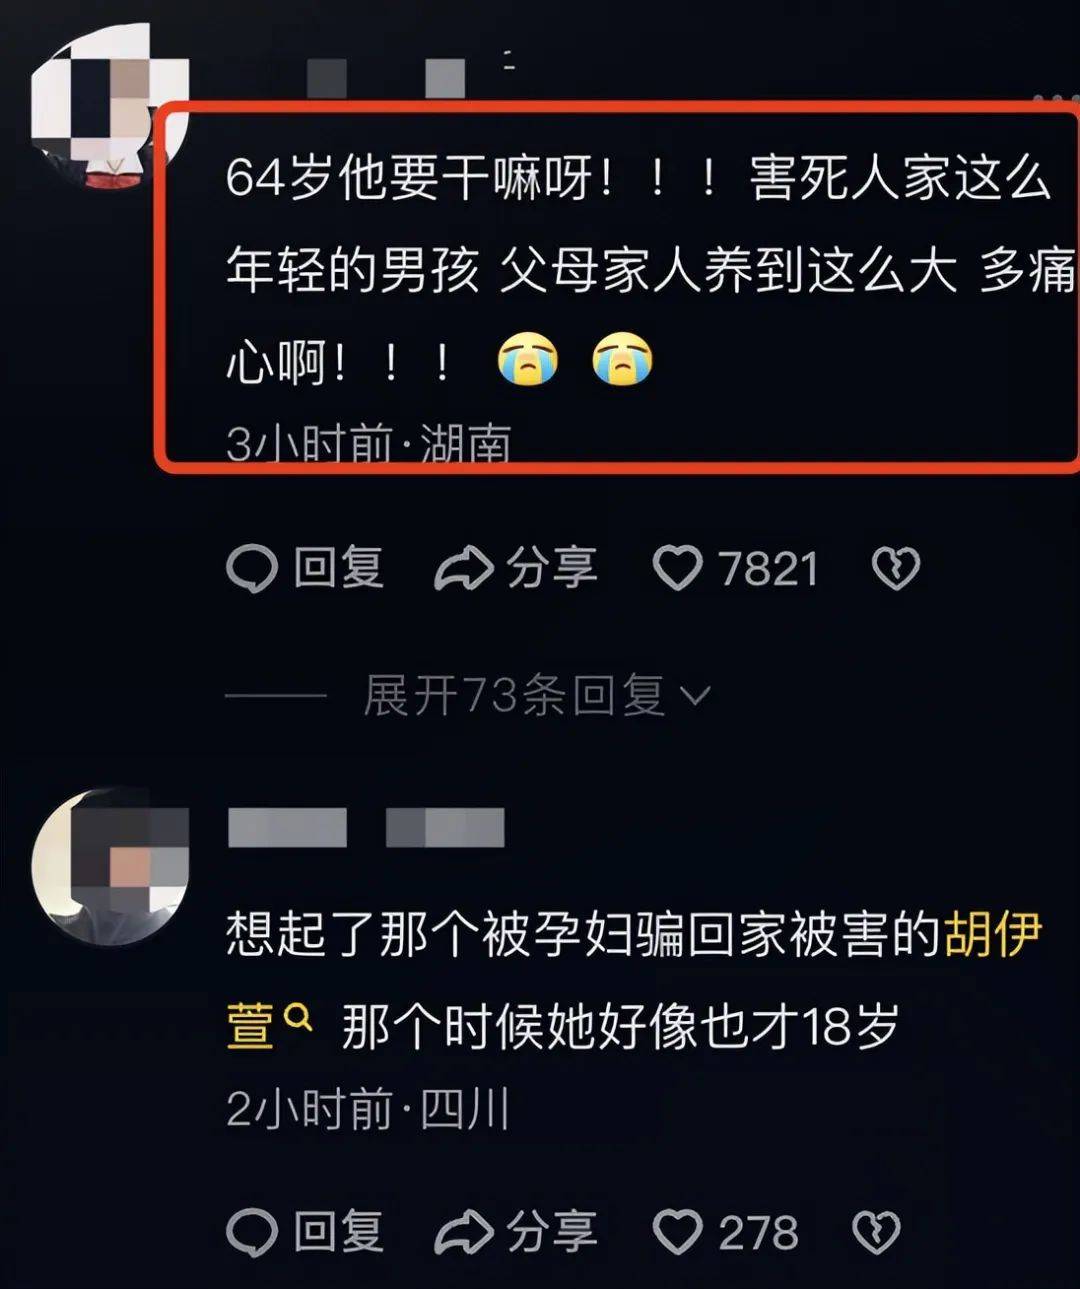Like the comment with 278 likes
The height and width of the screenshot is (1289, 1080).
pyautogui.click(x=677, y=1233)
